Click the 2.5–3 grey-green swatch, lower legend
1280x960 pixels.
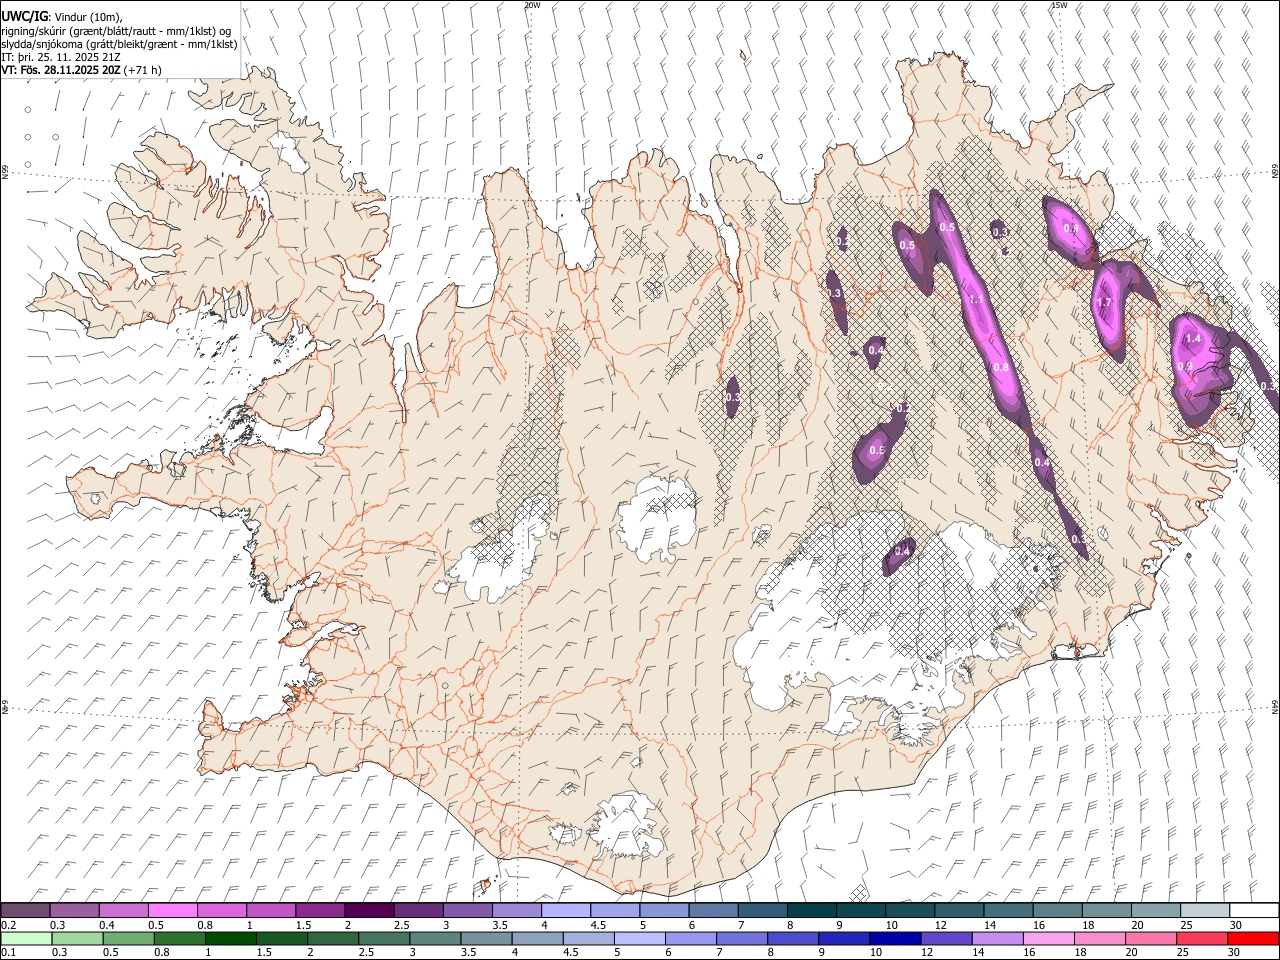[383, 938]
